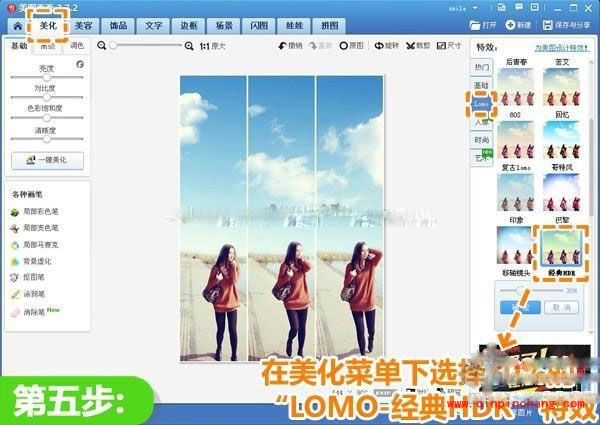
Task: Open the 边框 tab
Action: pyautogui.click(x=189, y=26)
